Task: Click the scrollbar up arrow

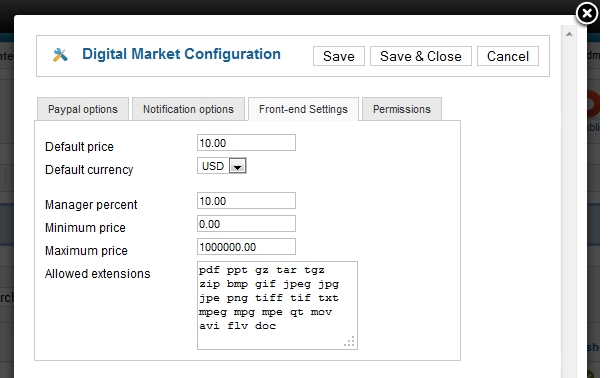Action: coord(569,34)
